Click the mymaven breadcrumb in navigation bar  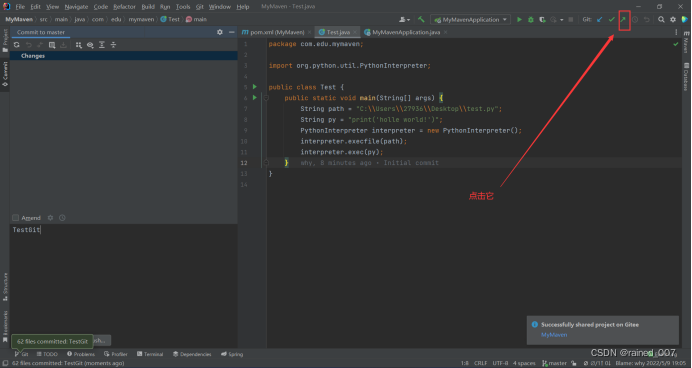(141, 19)
